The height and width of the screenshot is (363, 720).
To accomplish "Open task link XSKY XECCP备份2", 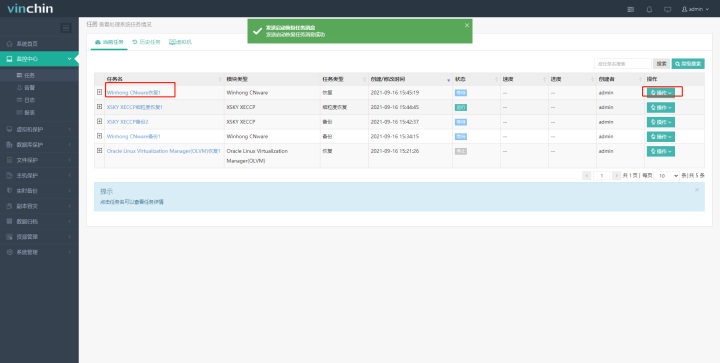I will [127, 122].
